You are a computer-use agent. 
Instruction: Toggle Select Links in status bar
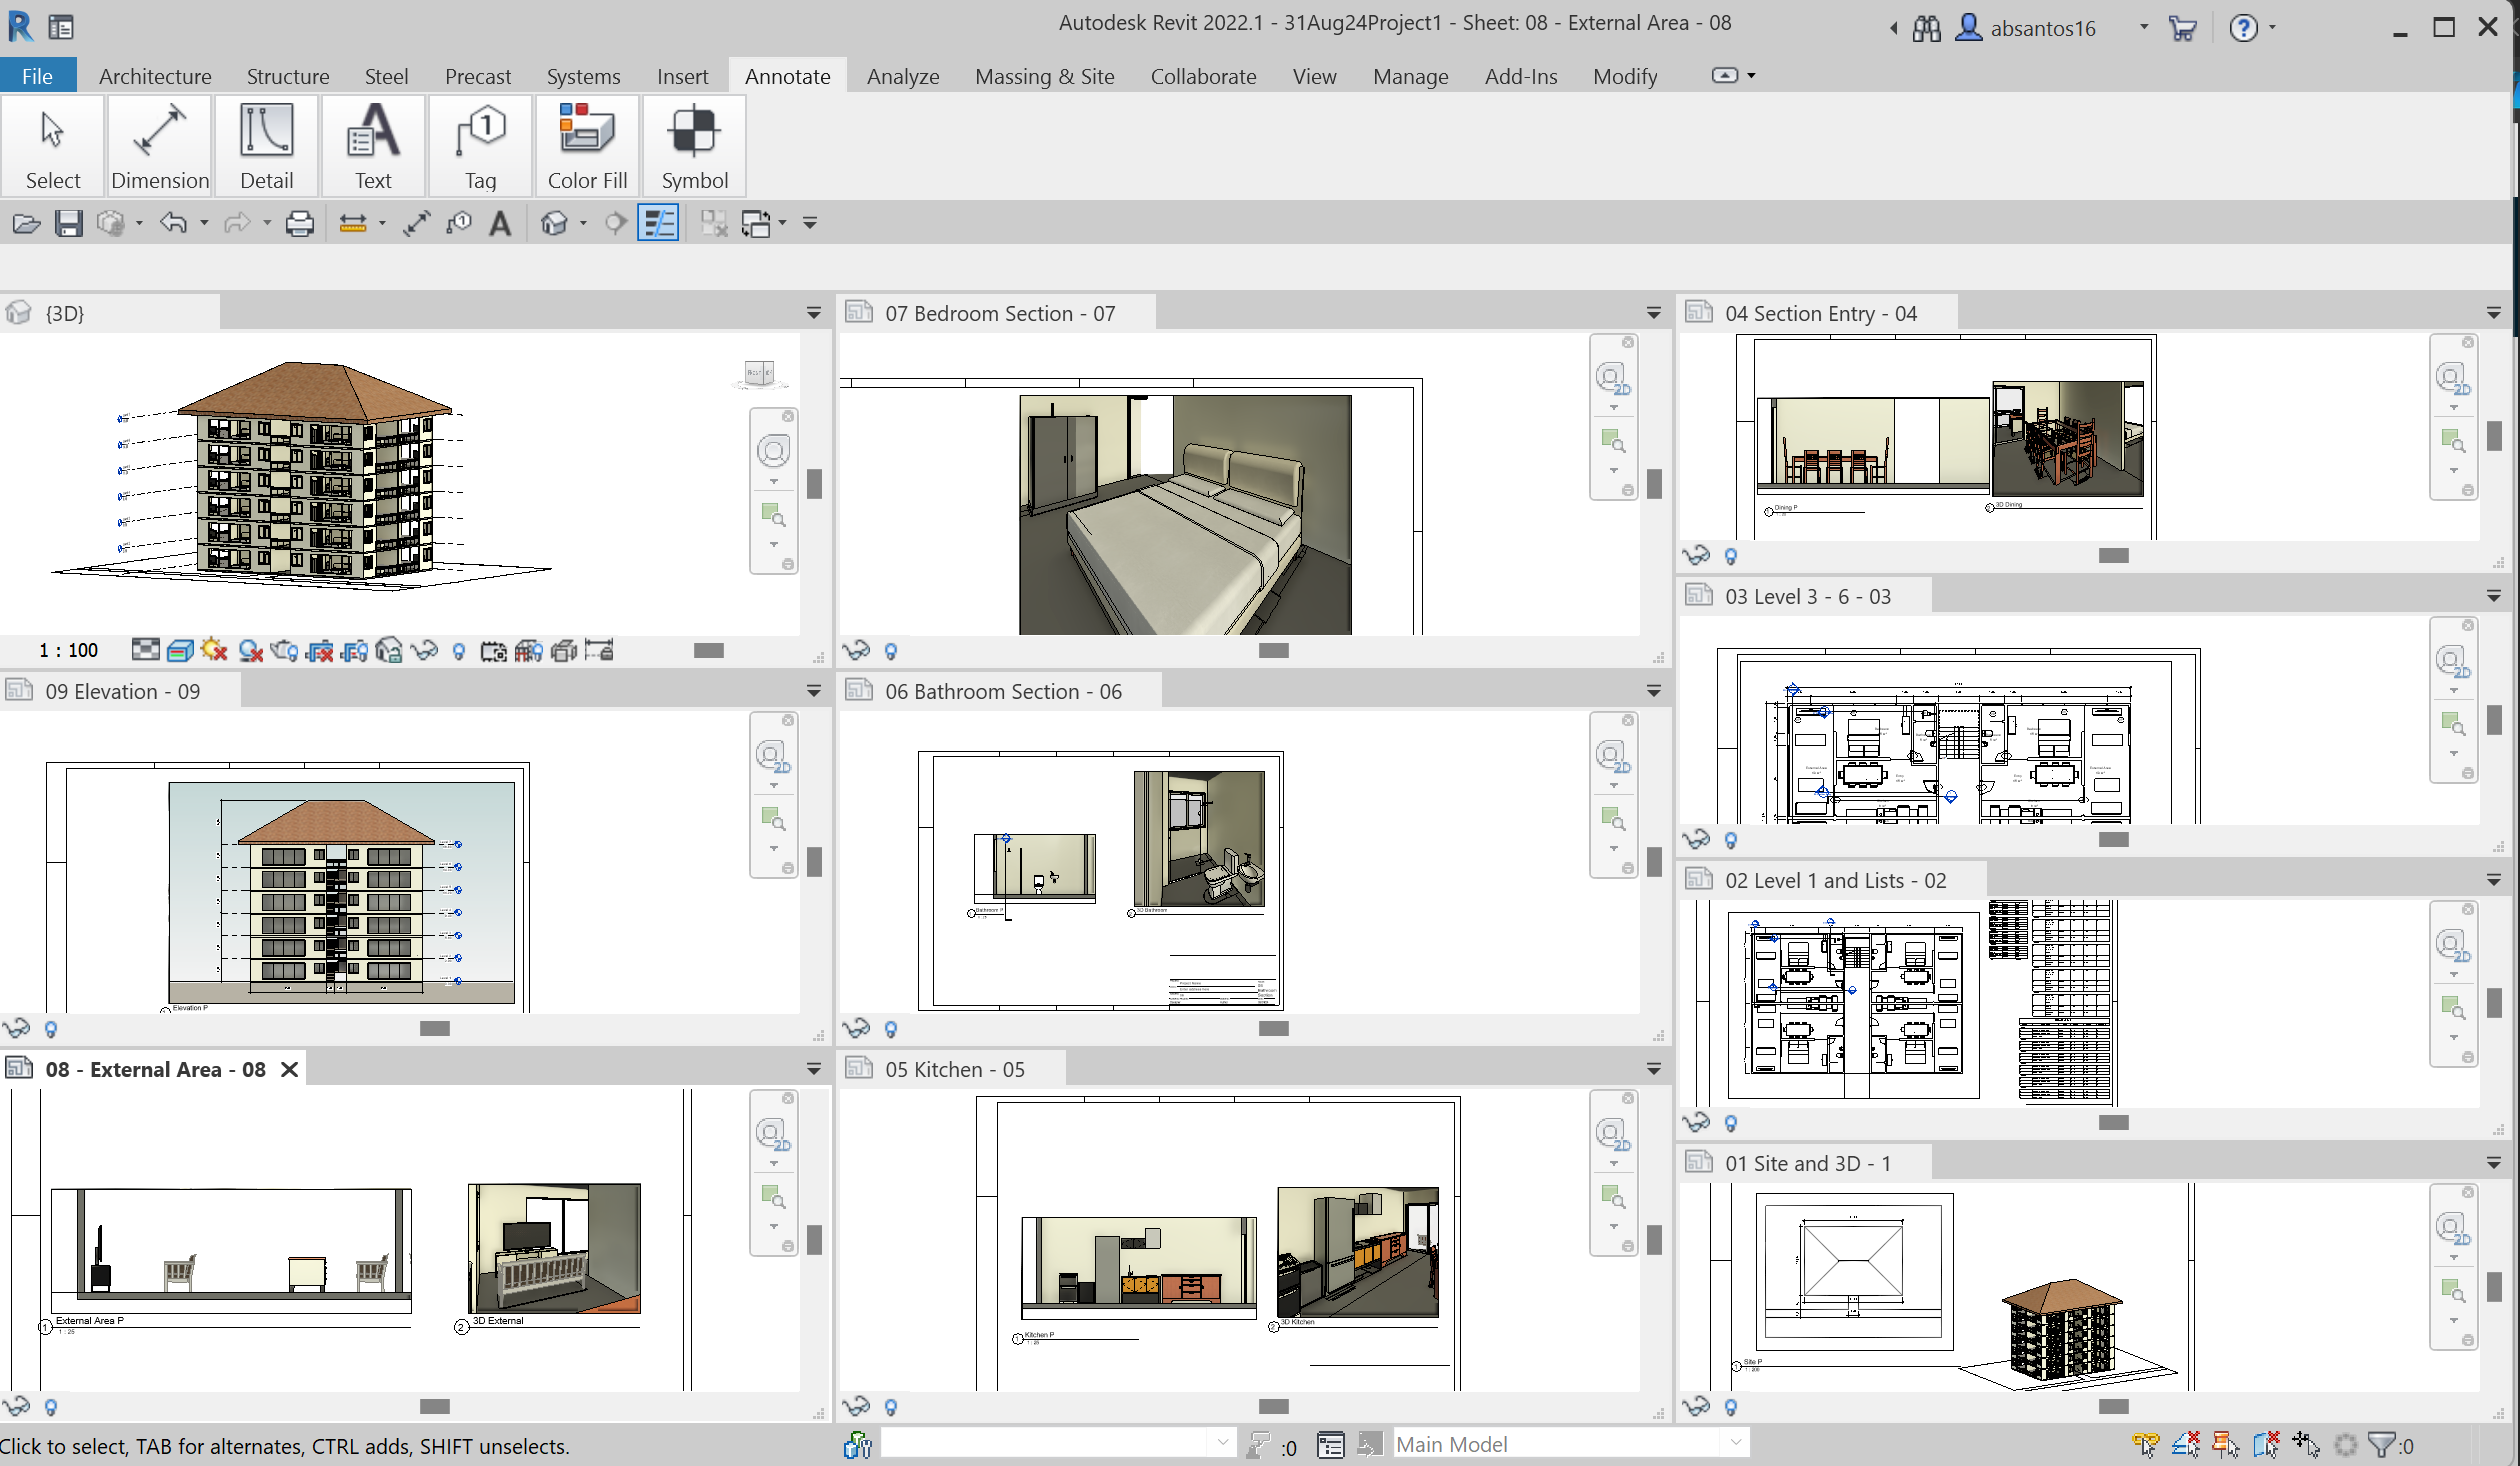[x=2146, y=1445]
